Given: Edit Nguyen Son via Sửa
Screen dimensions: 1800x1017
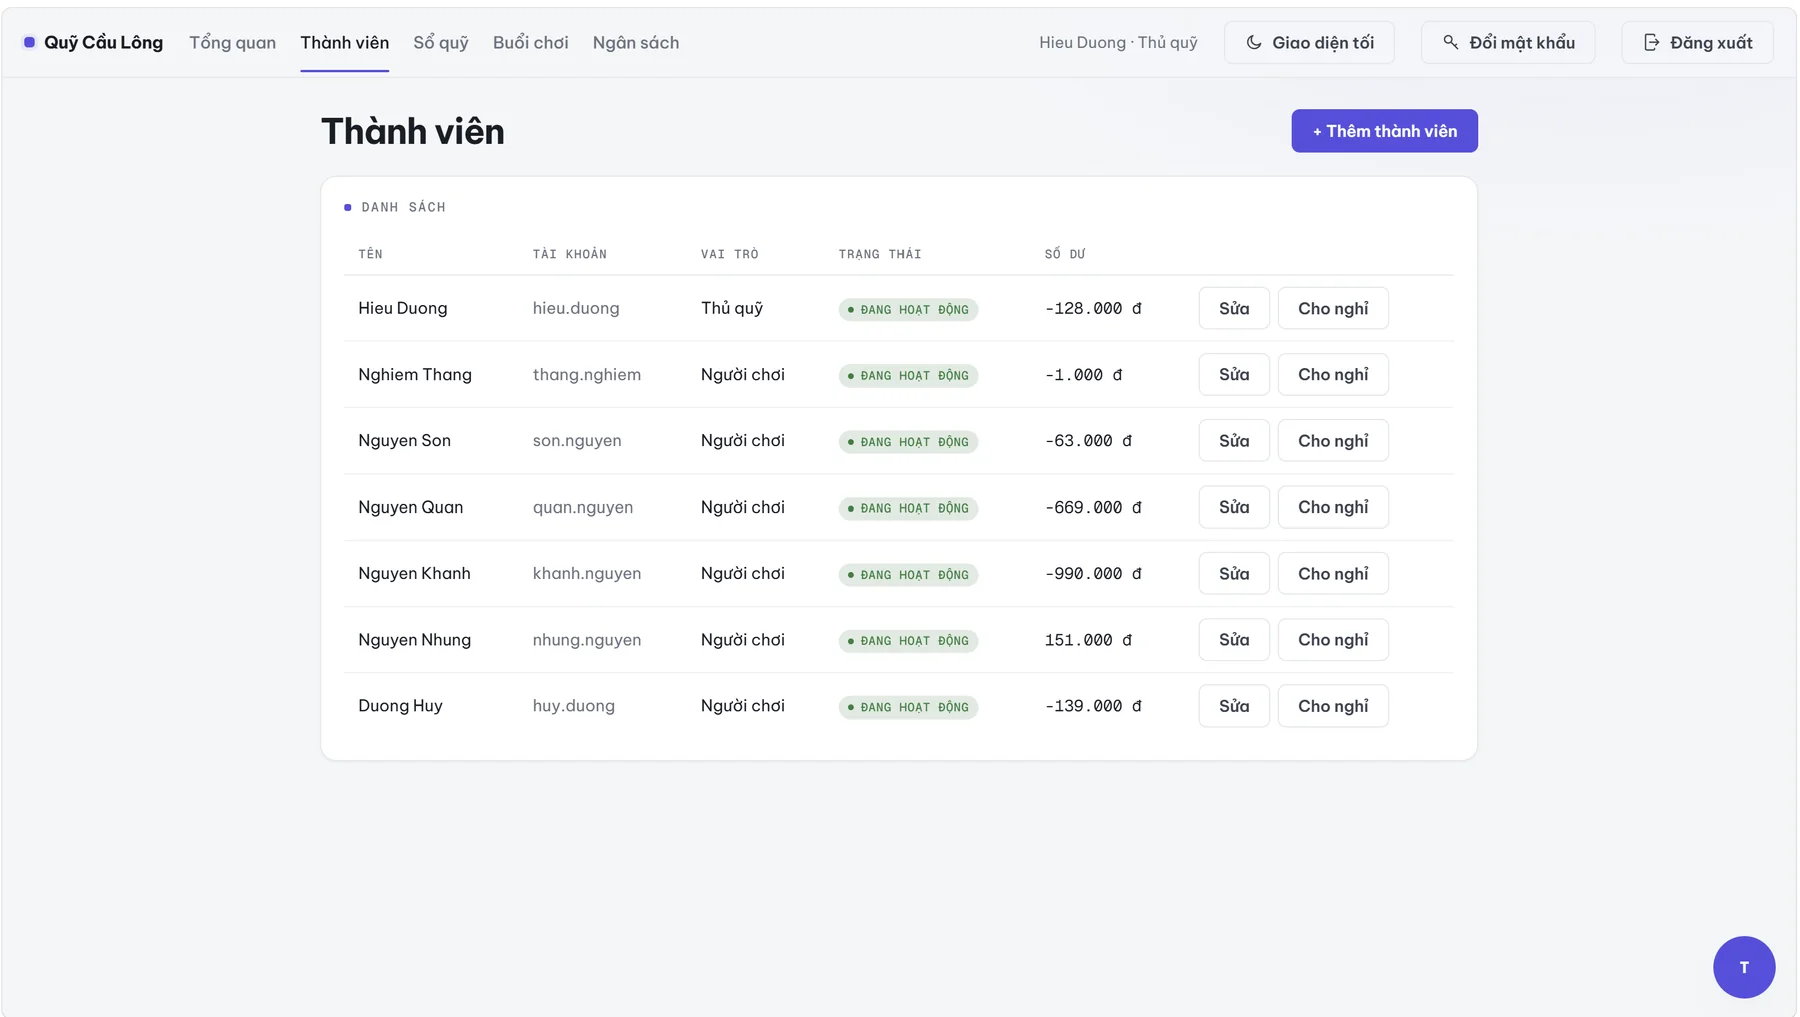Looking at the screenshot, I should tap(1234, 440).
